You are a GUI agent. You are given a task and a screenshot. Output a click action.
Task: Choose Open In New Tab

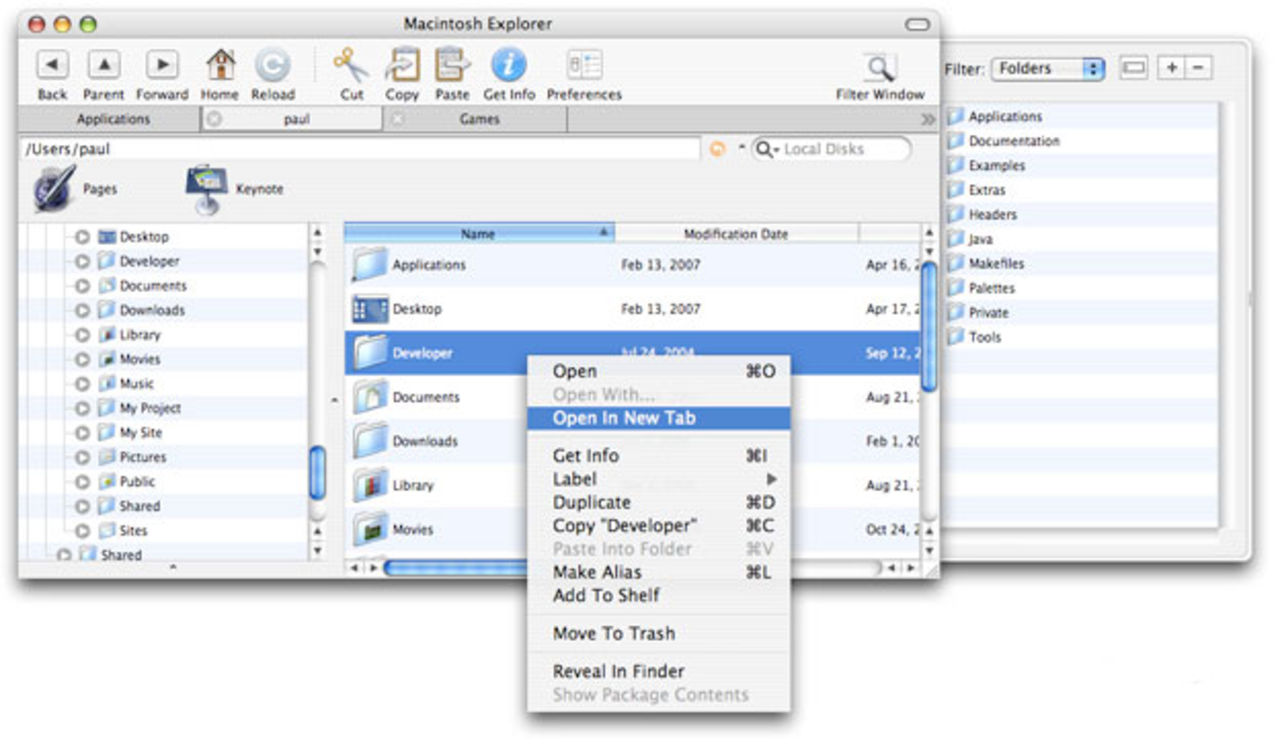(624, 418)
